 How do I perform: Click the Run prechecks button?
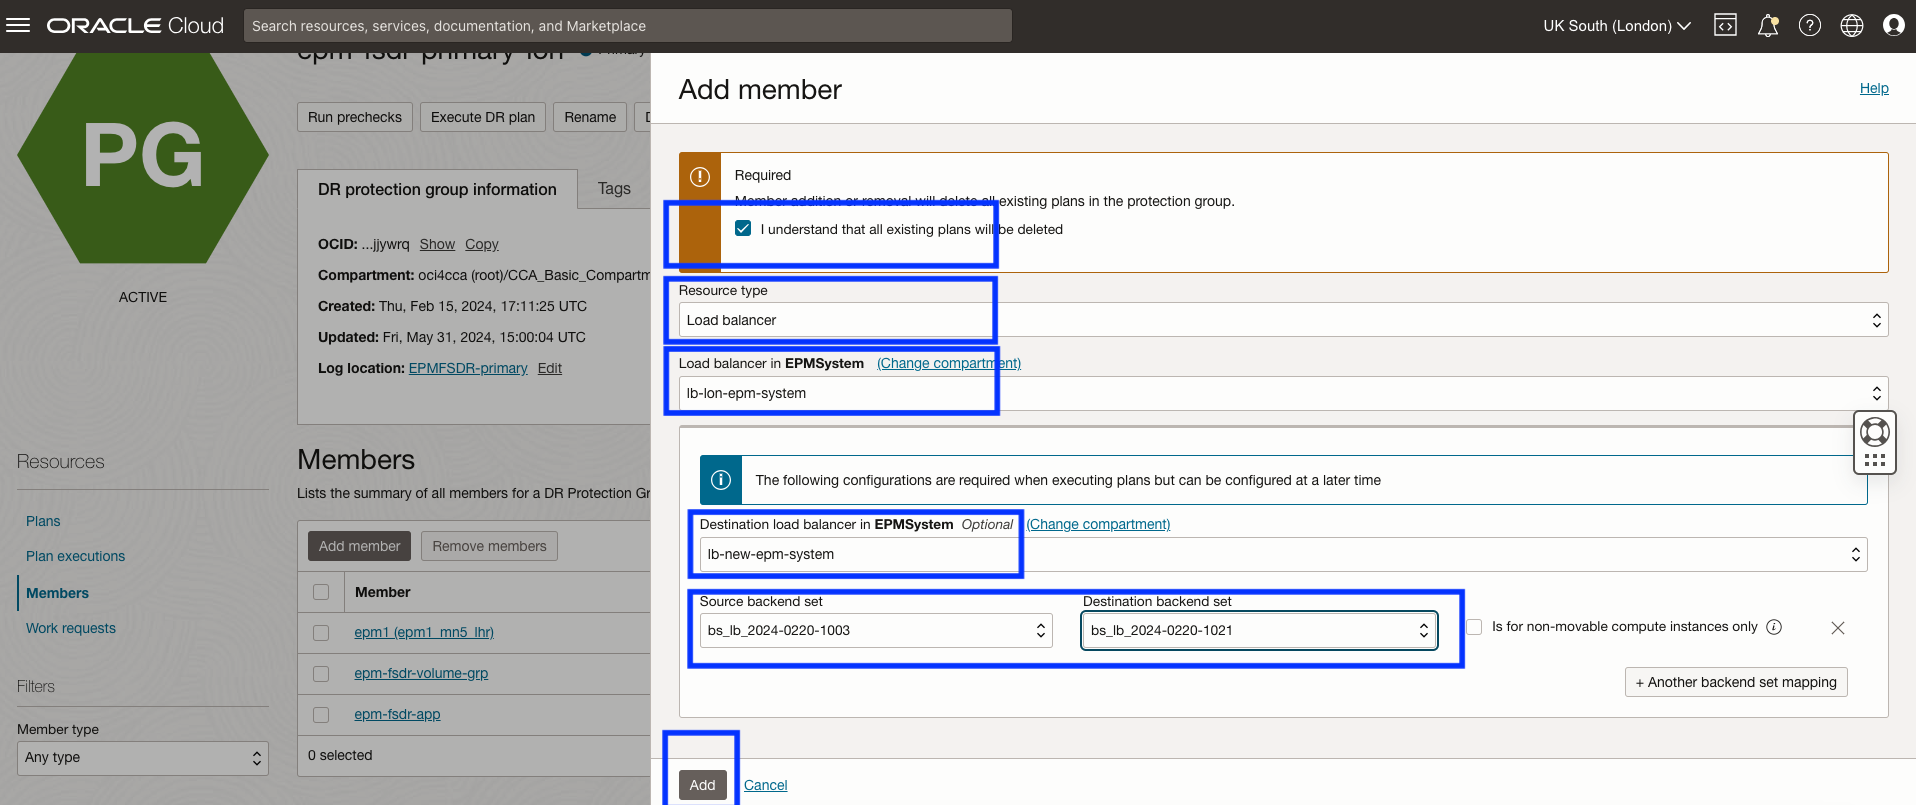[355, 117]
